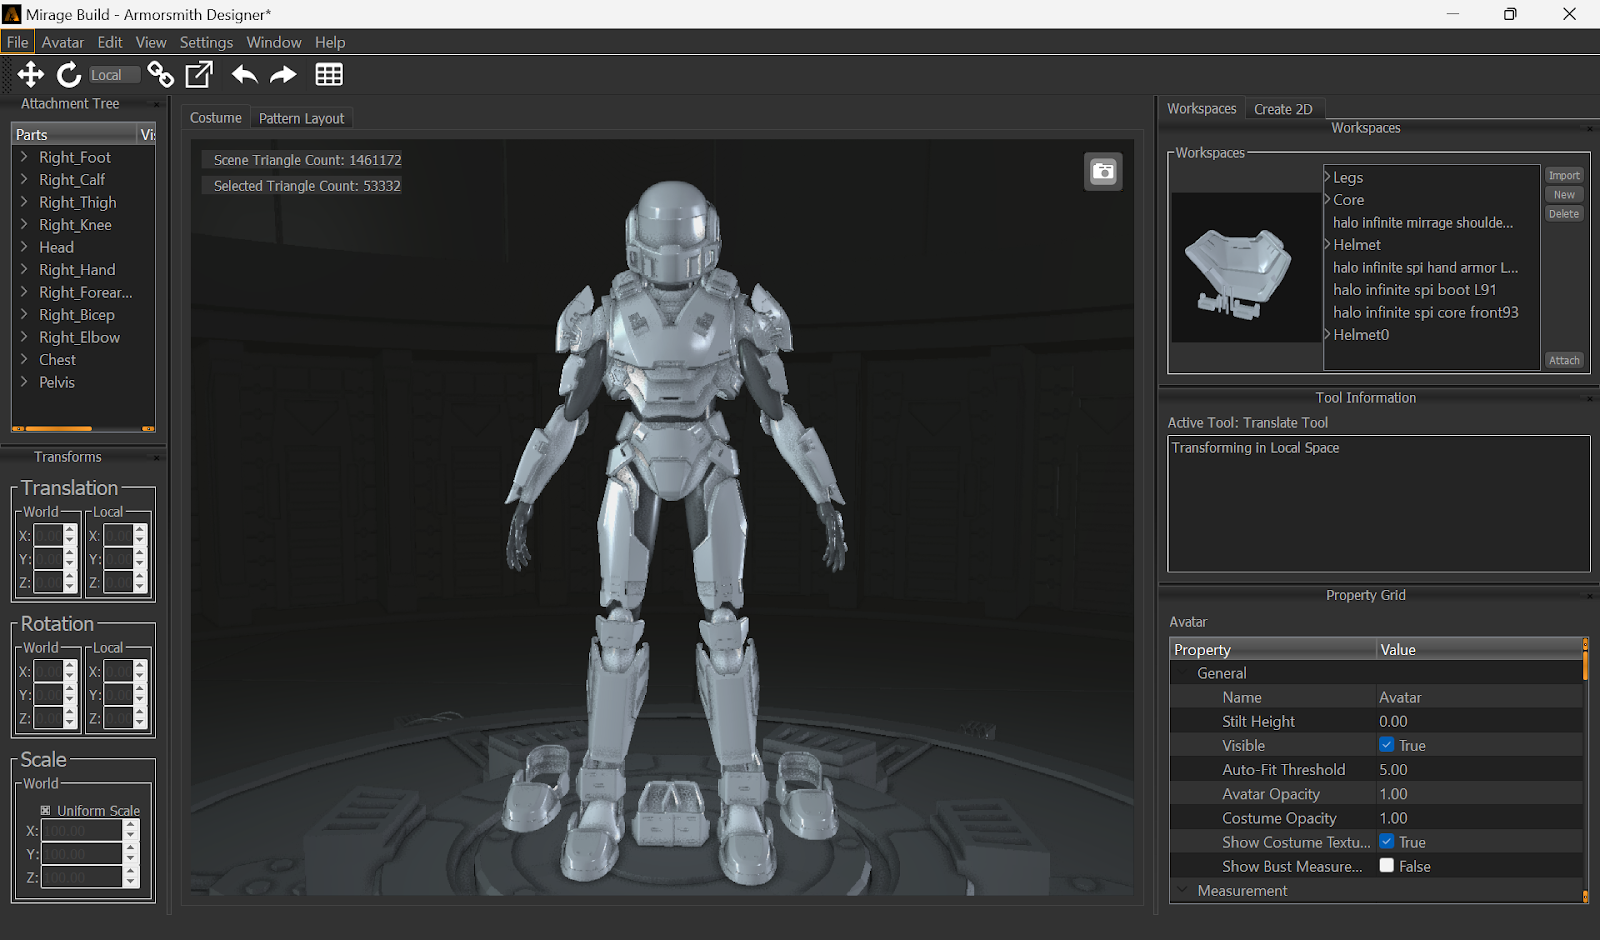This screenshot has width=1600, height=940.
Task: Click the Vis column header
Action: [147, 134]
